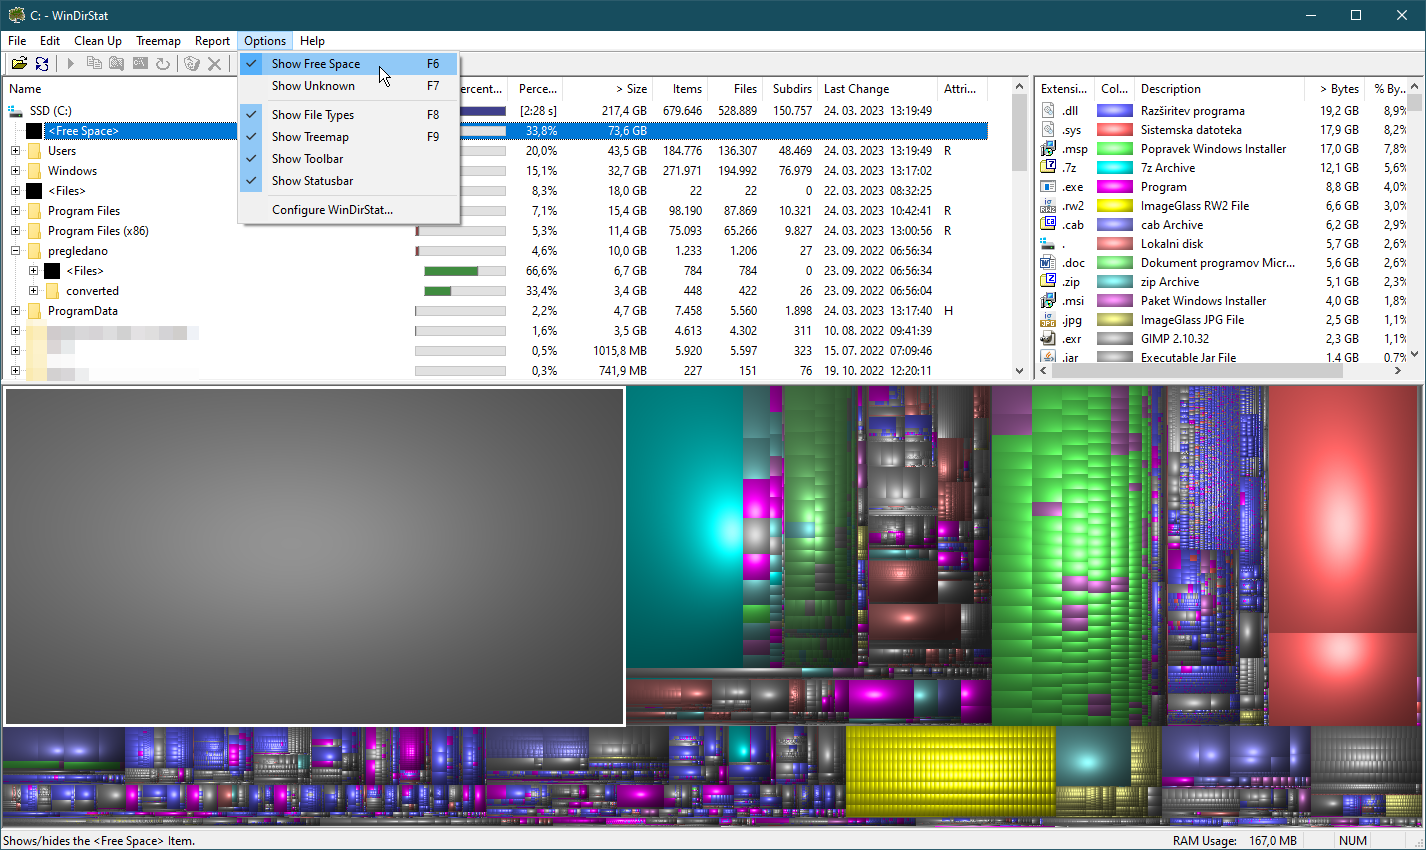Uncheck Show Treemap in the Options menu

[x=310, y=137]
